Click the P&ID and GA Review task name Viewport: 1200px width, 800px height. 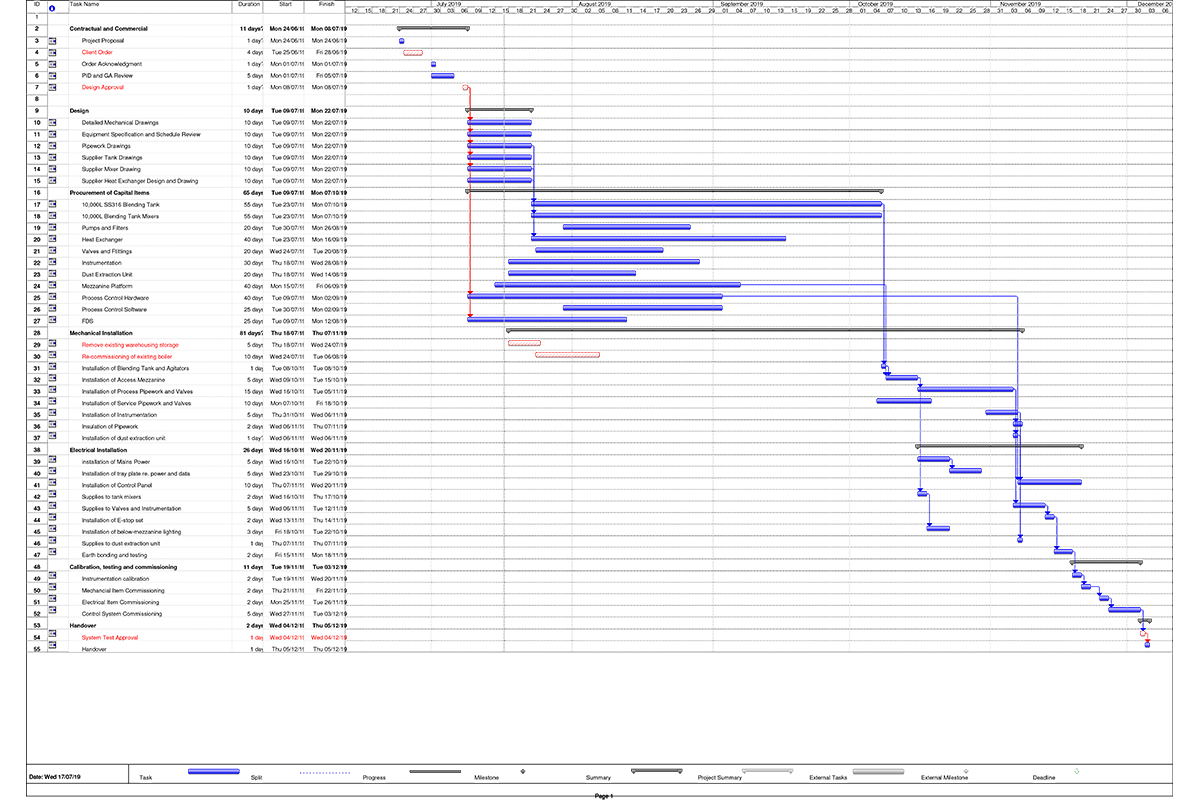106,76
